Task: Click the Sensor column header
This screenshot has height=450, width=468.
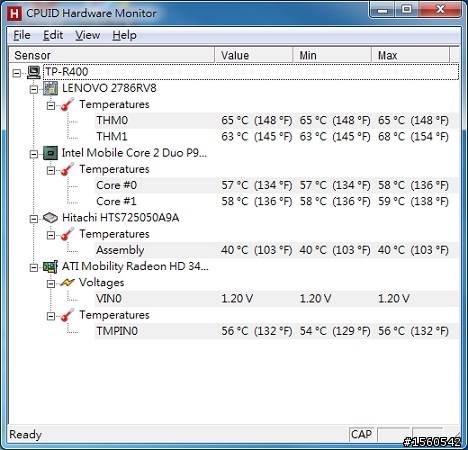Action: tap(111, 55)
